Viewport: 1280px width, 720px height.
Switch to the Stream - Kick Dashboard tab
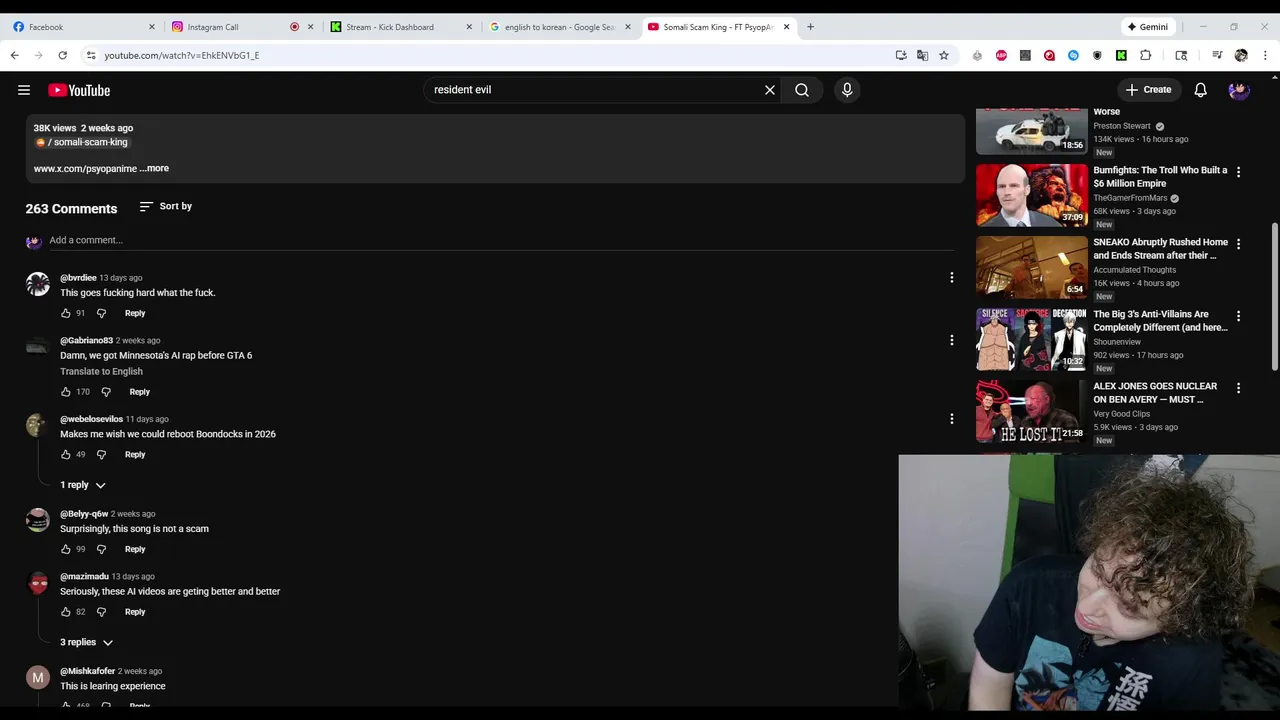(400, 27)
